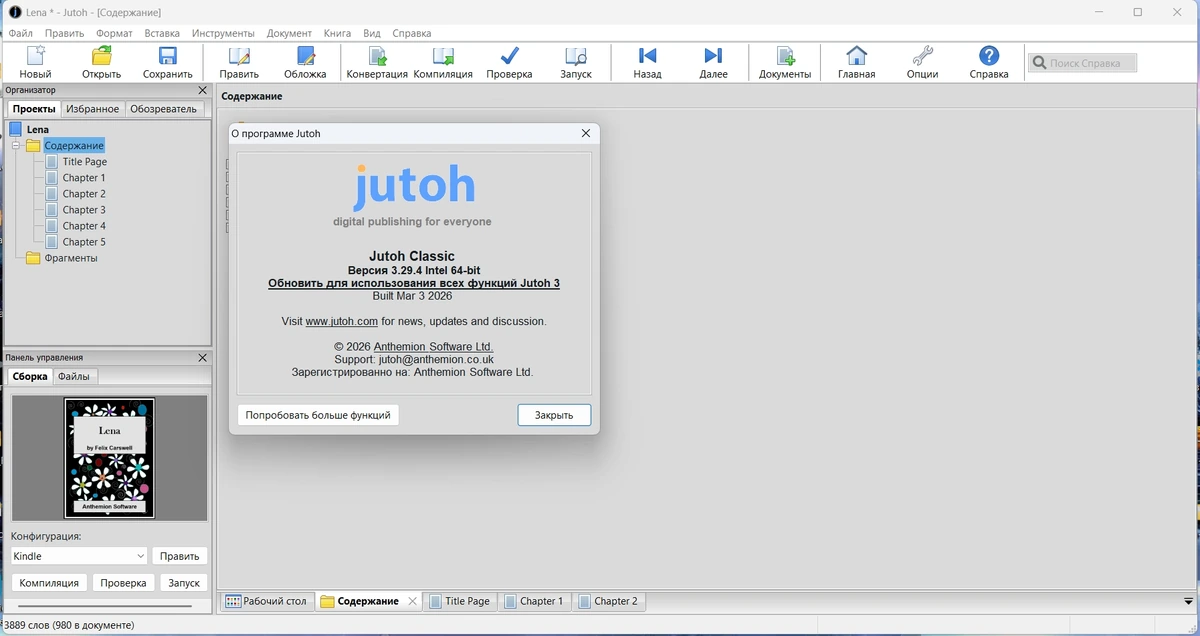Open the Инструменты menu
Screen dimensions: 1200x636
[223, 33]
